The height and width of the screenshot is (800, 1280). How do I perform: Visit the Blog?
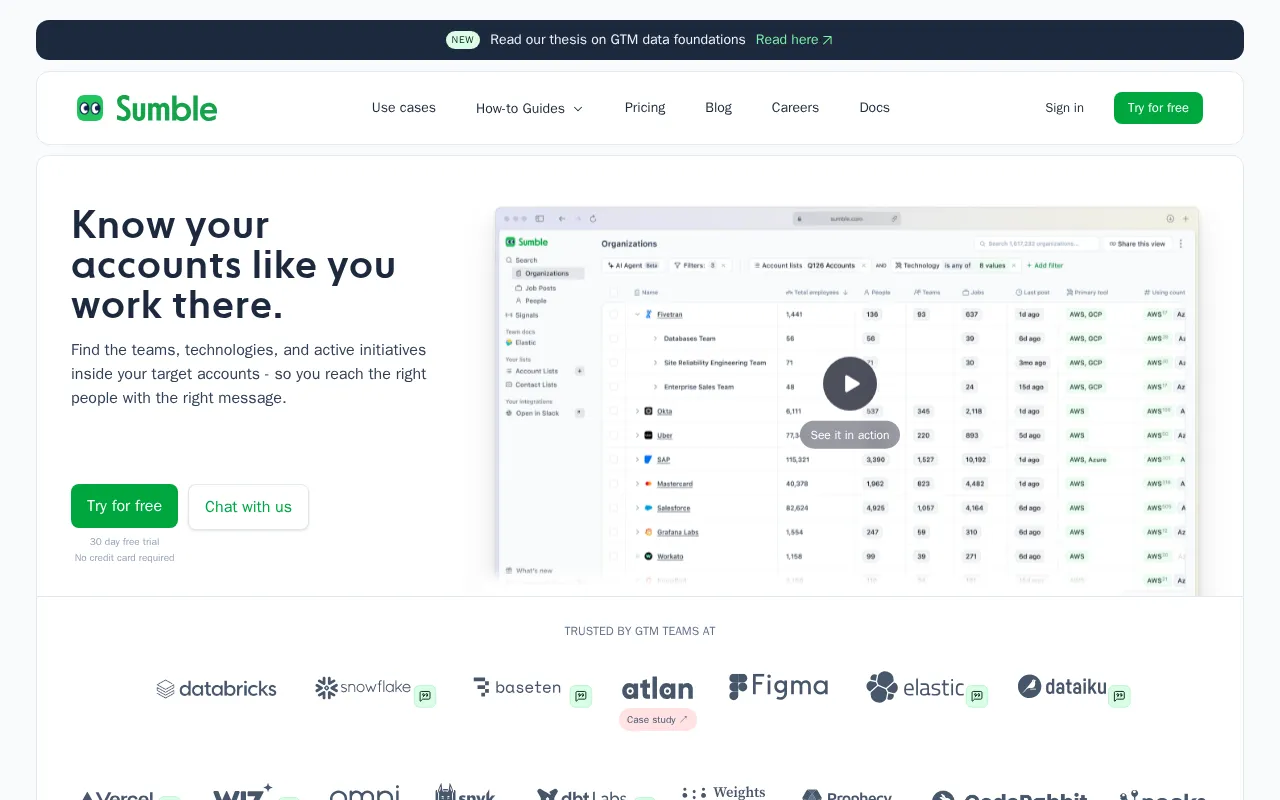tap(718, 108)
